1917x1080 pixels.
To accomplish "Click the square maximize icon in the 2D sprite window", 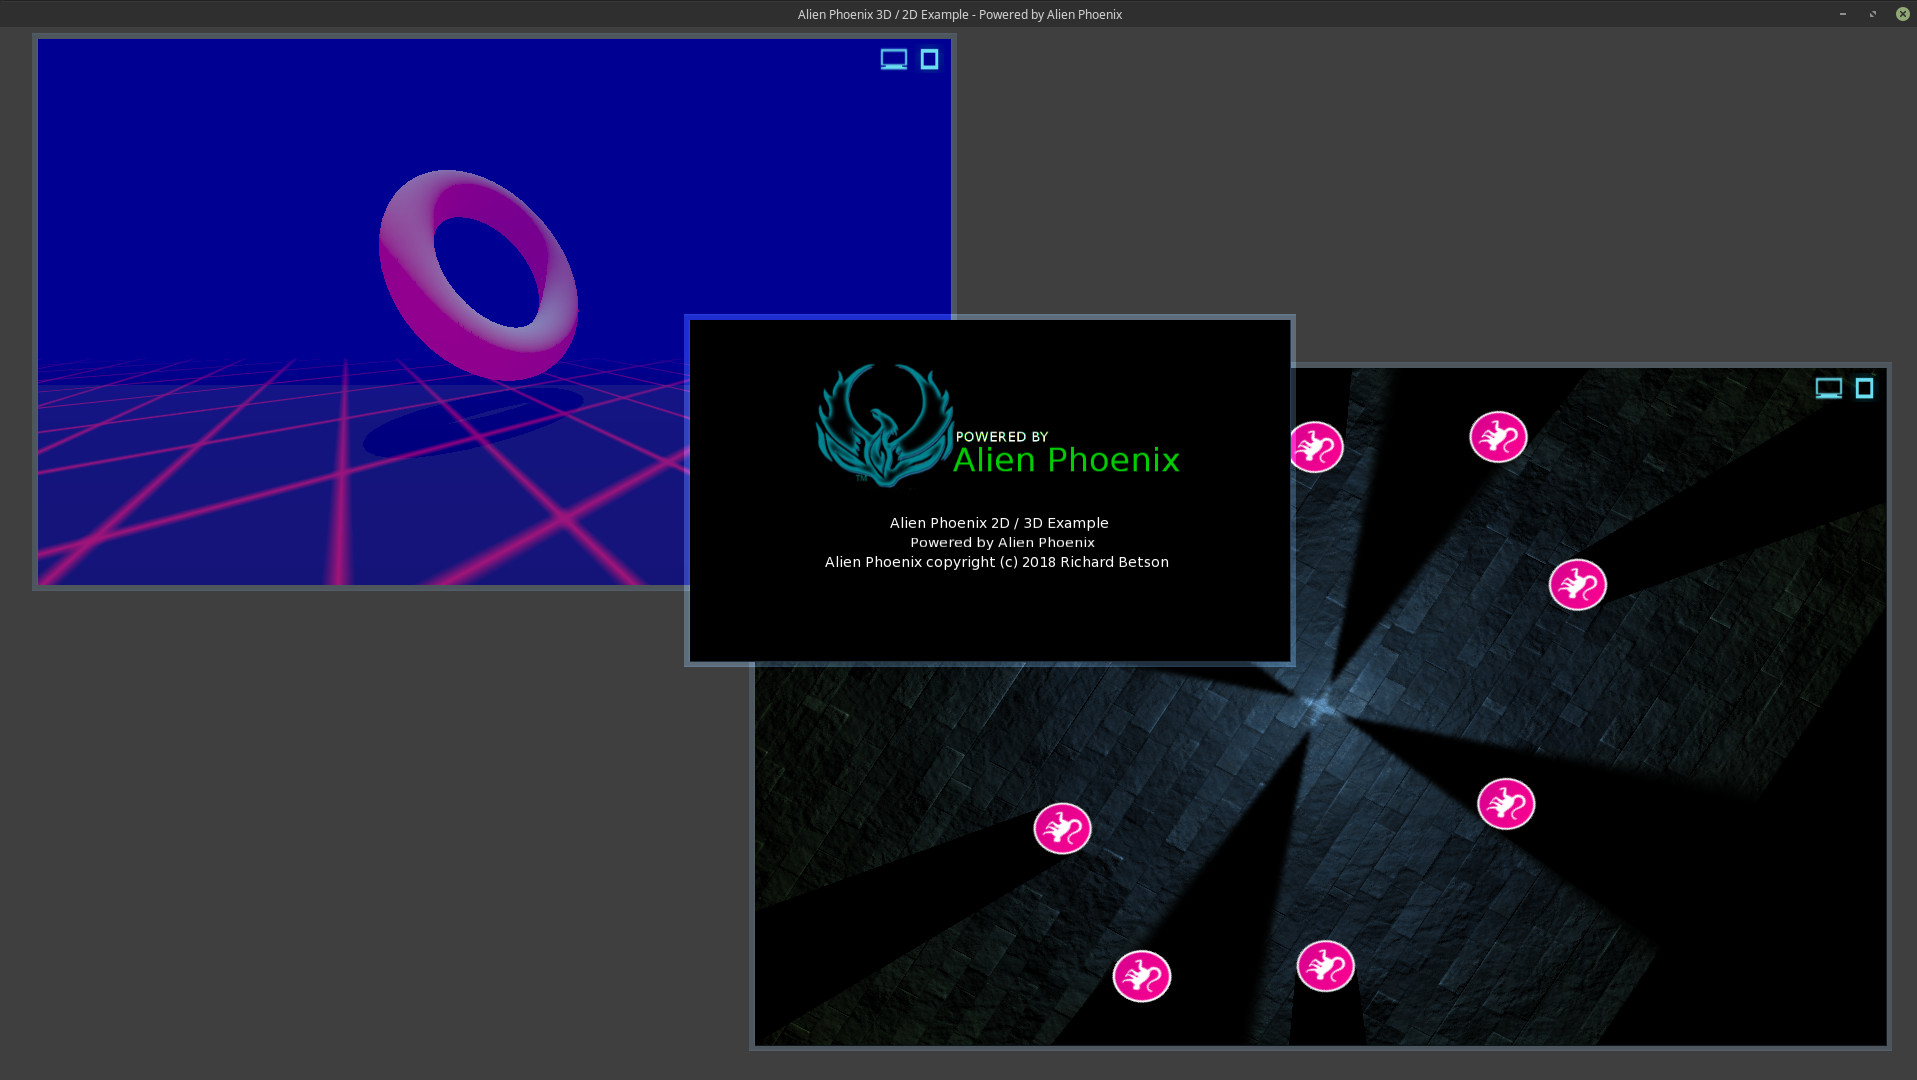I will point(1864,388).
